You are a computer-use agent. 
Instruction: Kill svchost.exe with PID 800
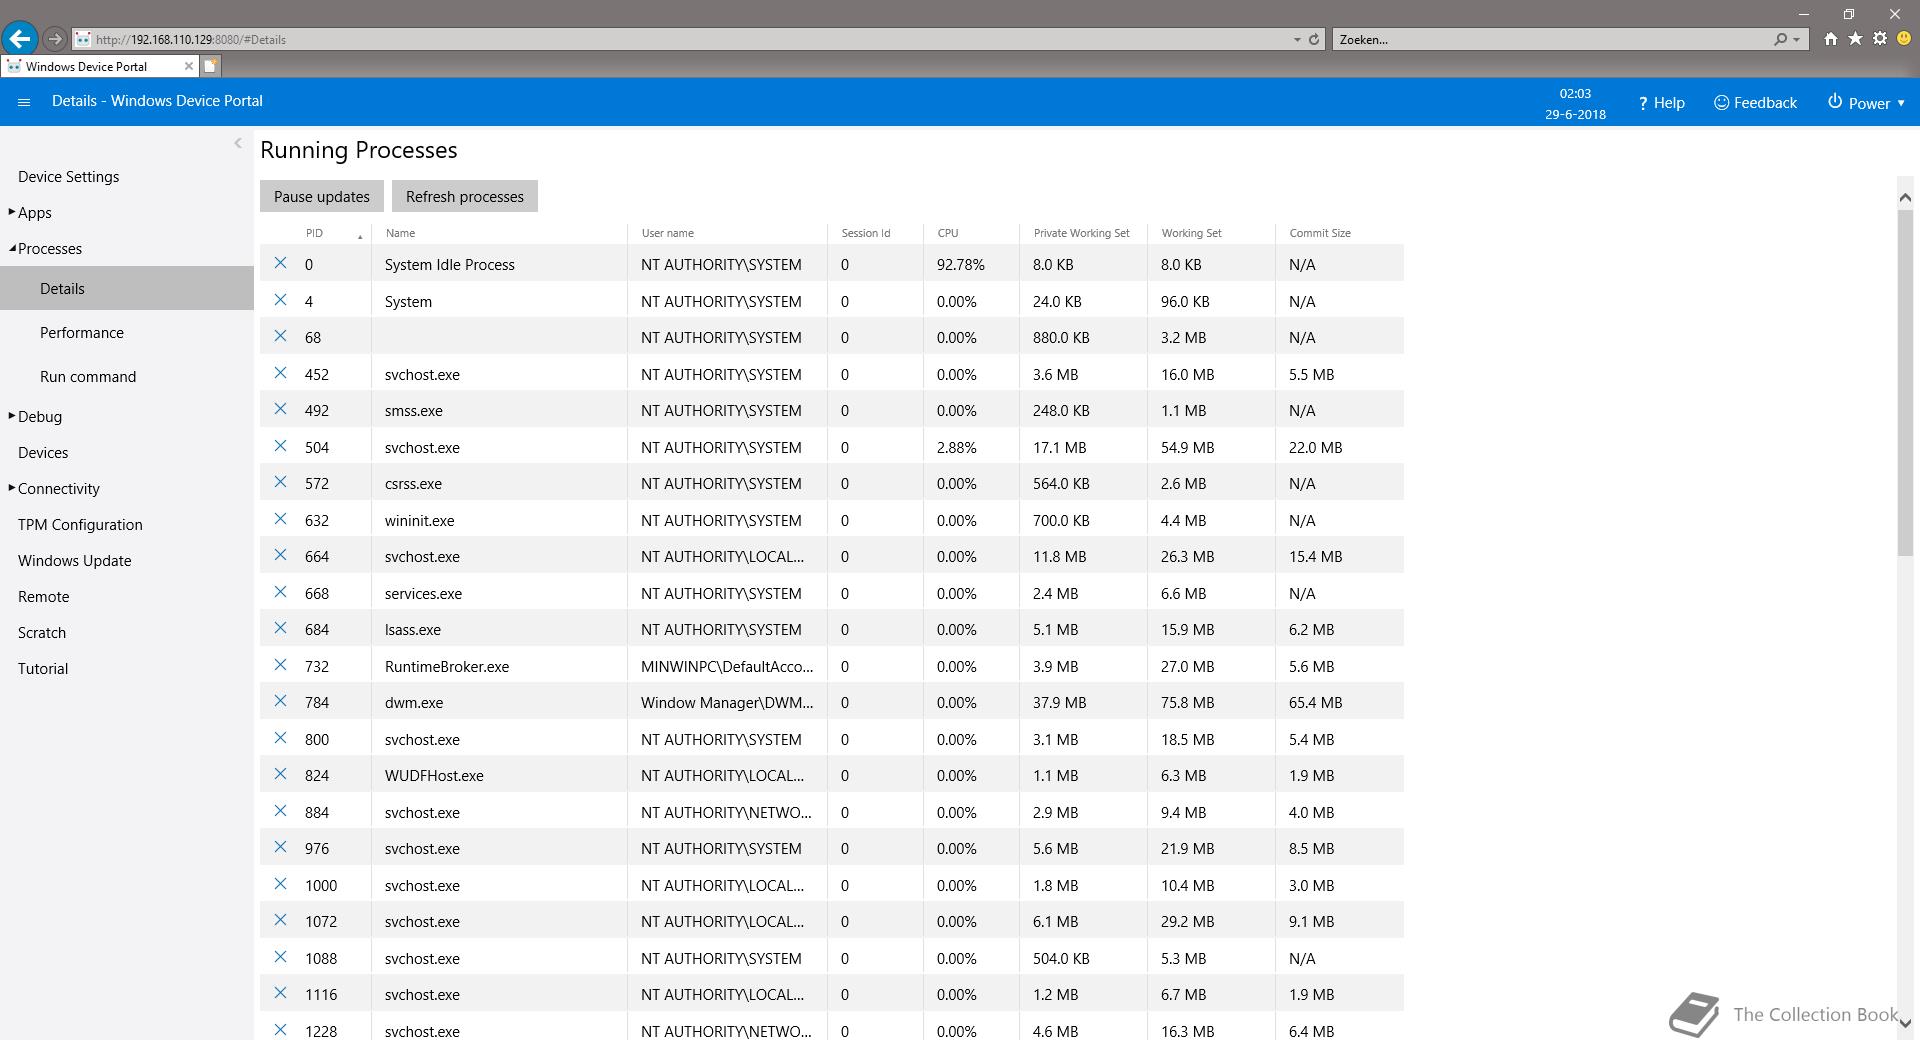[281, 738]
